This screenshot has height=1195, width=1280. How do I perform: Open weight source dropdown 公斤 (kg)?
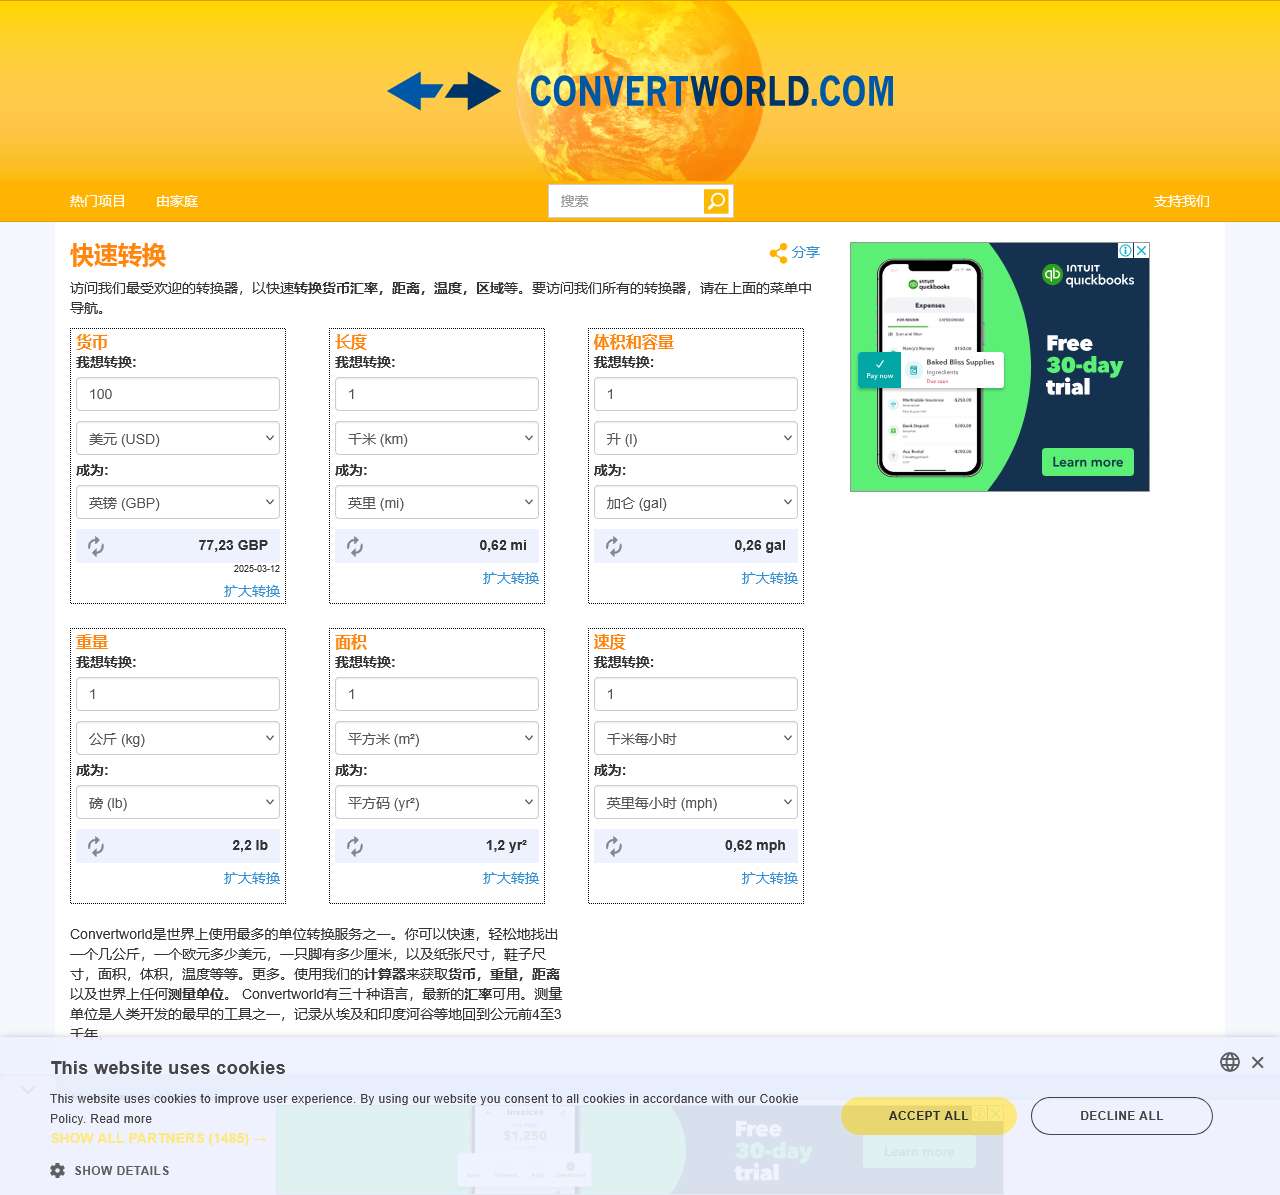tap(178, 738)
